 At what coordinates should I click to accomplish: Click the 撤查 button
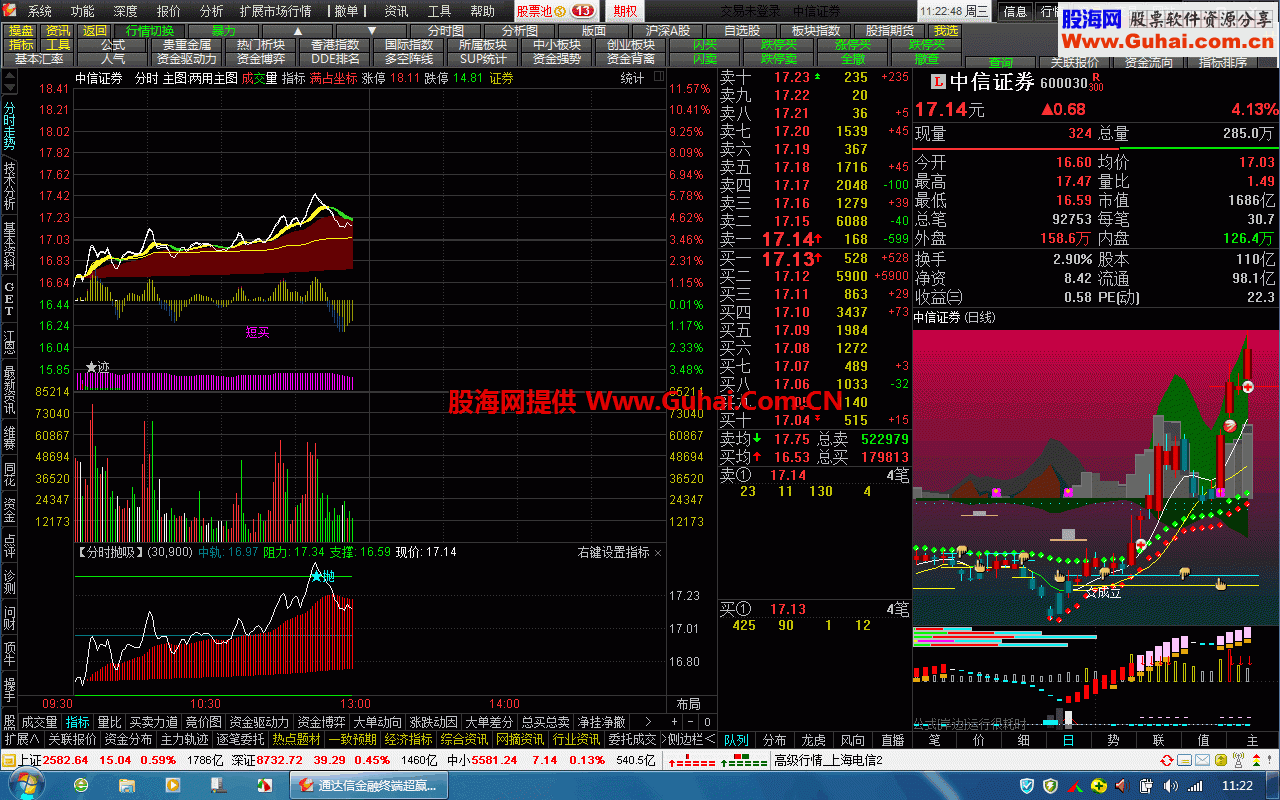click(926, 59)
